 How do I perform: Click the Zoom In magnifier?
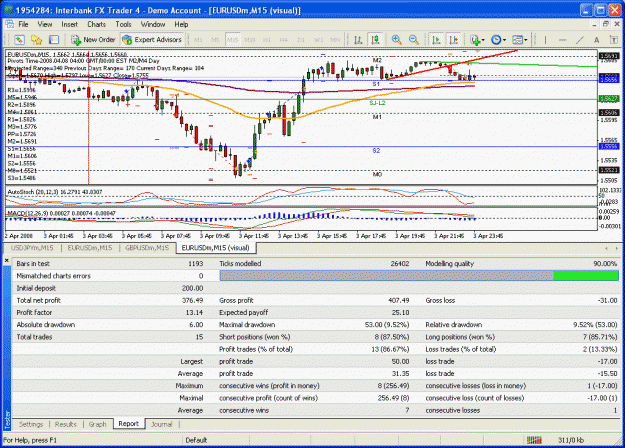click(396, 39)
